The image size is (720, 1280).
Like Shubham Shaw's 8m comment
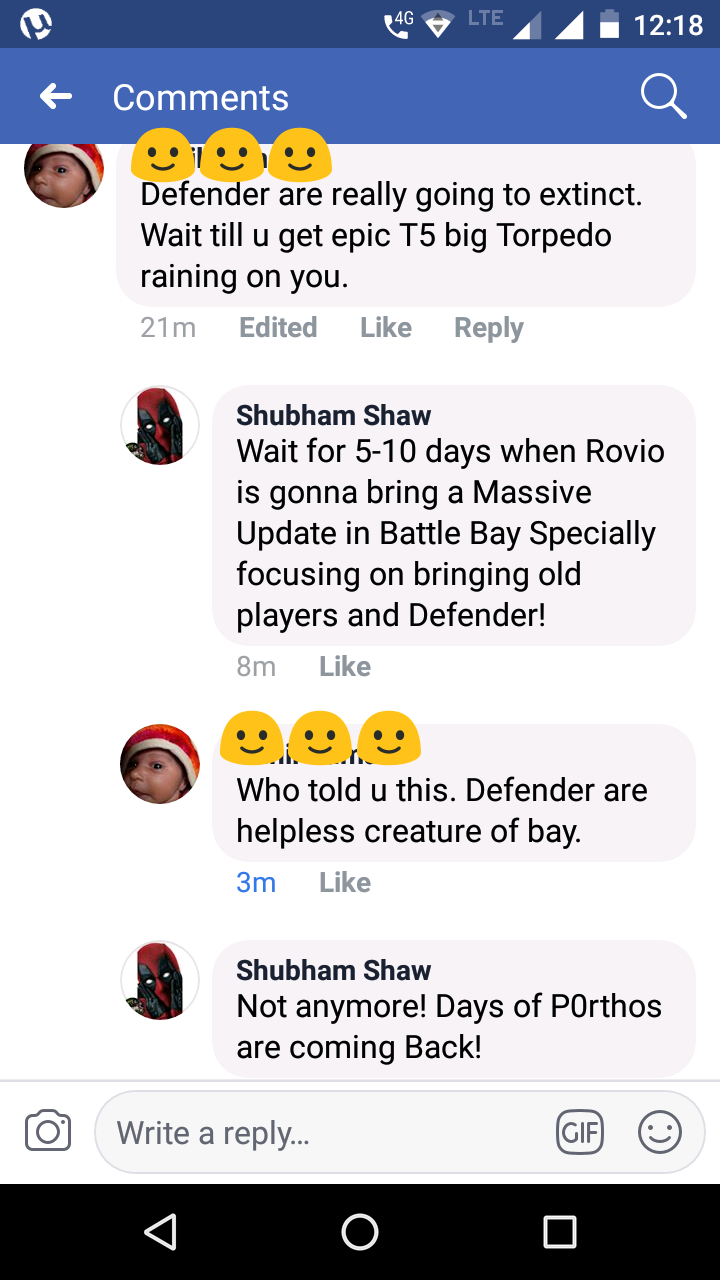click(x=345, y=667)
